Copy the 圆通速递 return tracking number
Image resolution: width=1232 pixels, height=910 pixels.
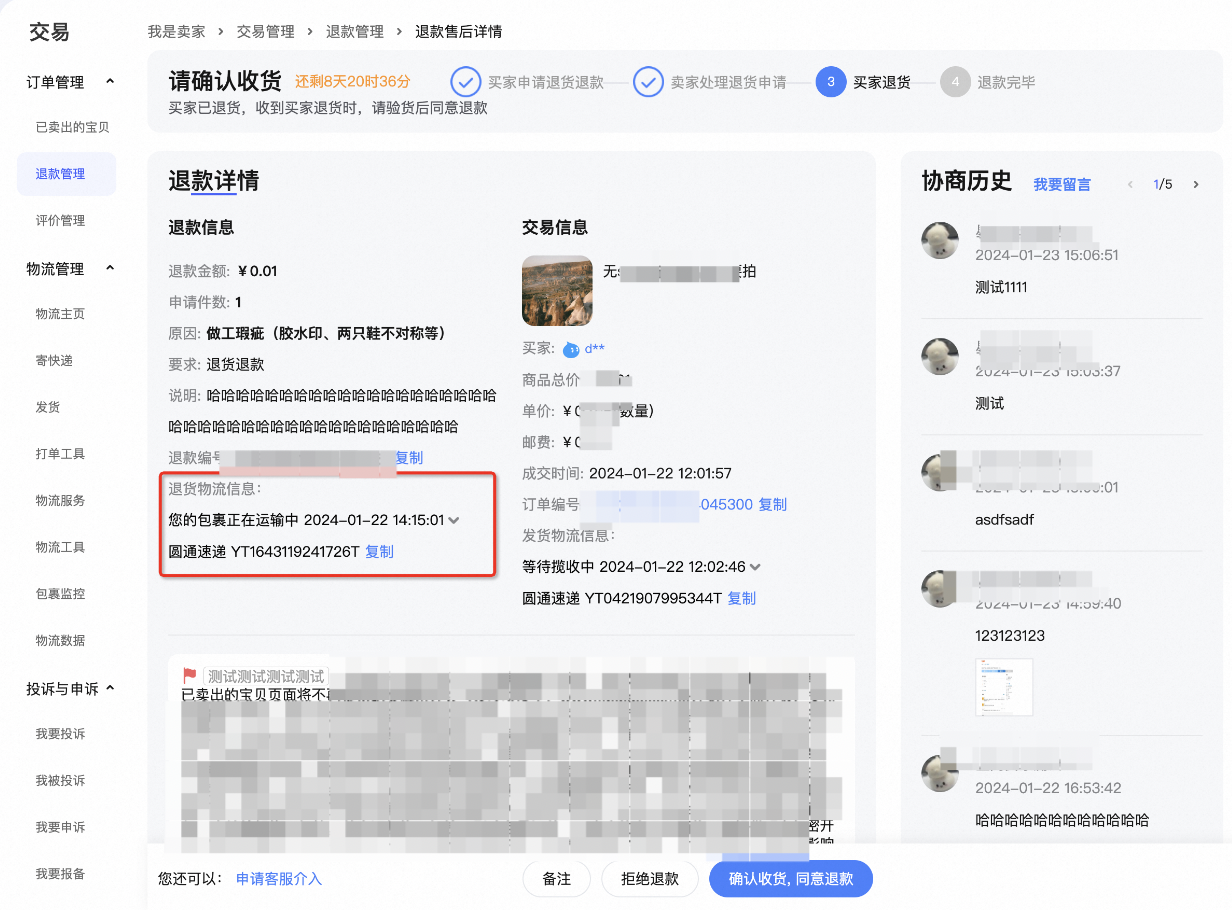tap(379, 551)
